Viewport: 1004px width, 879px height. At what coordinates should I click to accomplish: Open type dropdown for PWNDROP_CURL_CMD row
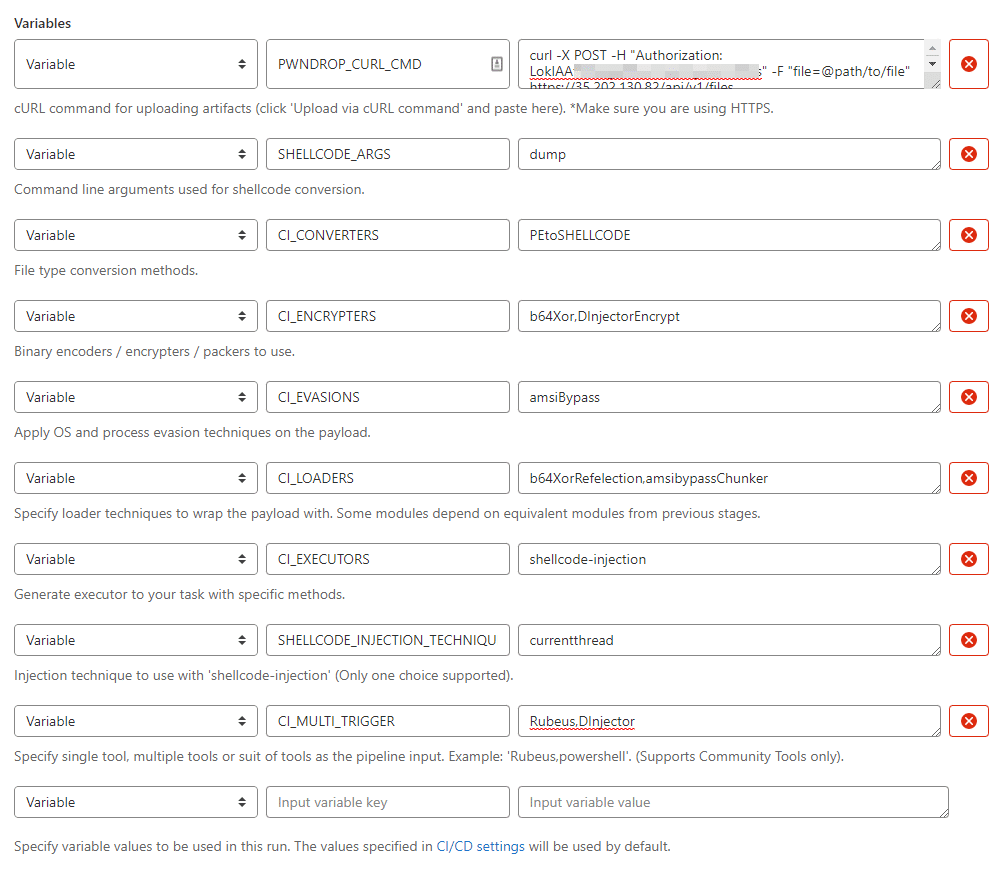pyautogui.click(x=136, y=64)
